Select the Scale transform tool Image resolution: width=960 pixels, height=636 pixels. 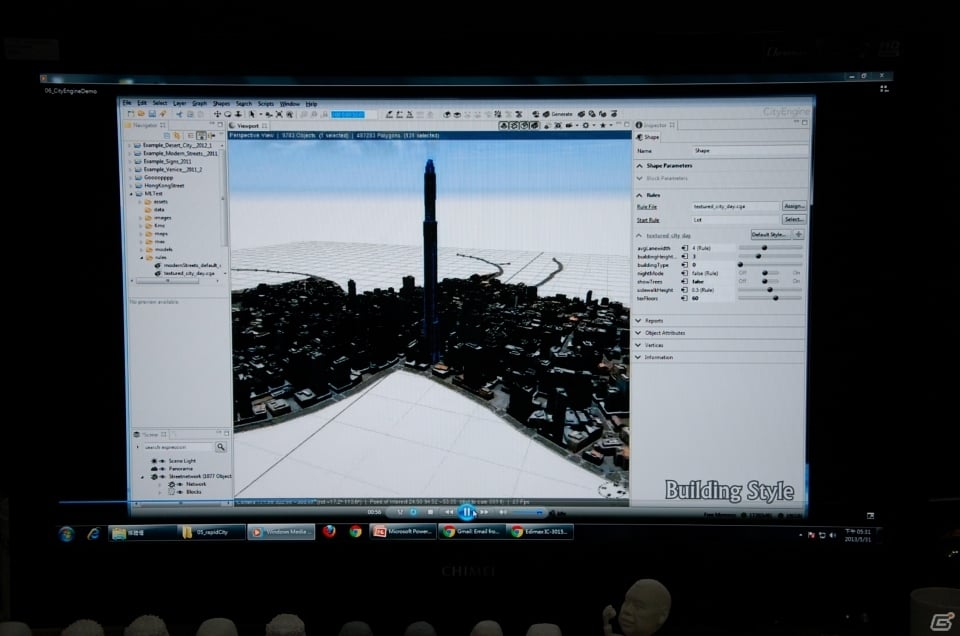[238, 114]
